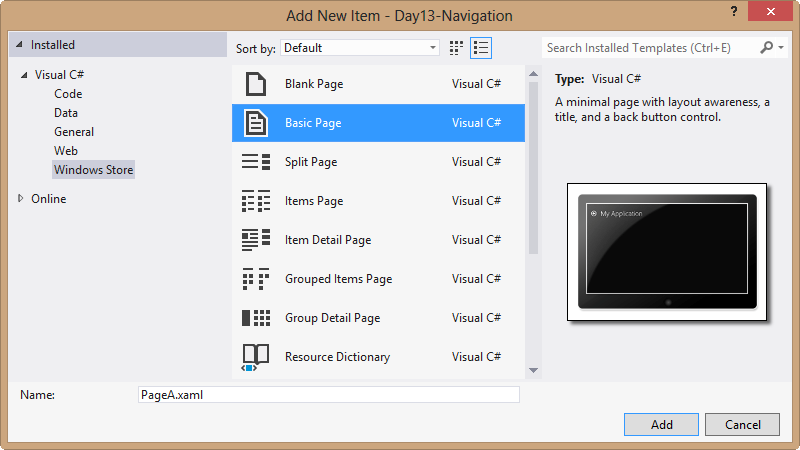Choose the Items Page template icon
Viewport: 800px width, 450px height.
click(x=256, y=201)
